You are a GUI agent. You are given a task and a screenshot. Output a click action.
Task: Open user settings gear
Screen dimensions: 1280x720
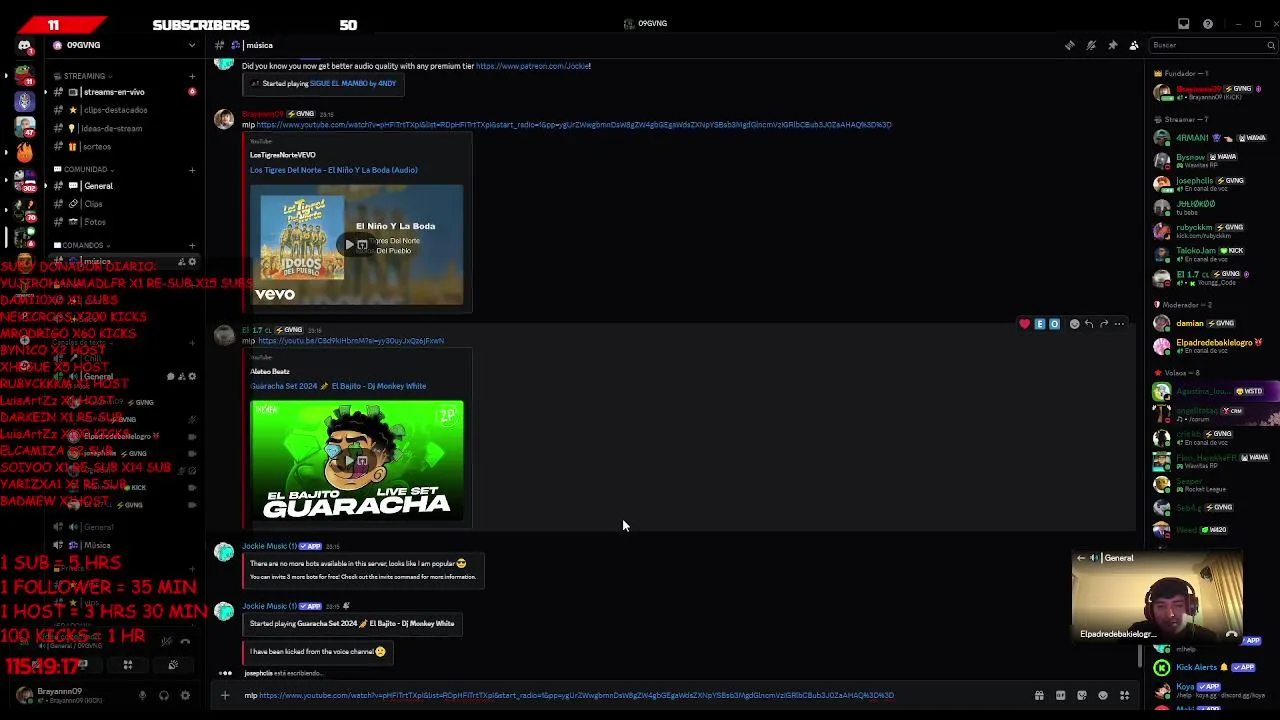point(185,695)
